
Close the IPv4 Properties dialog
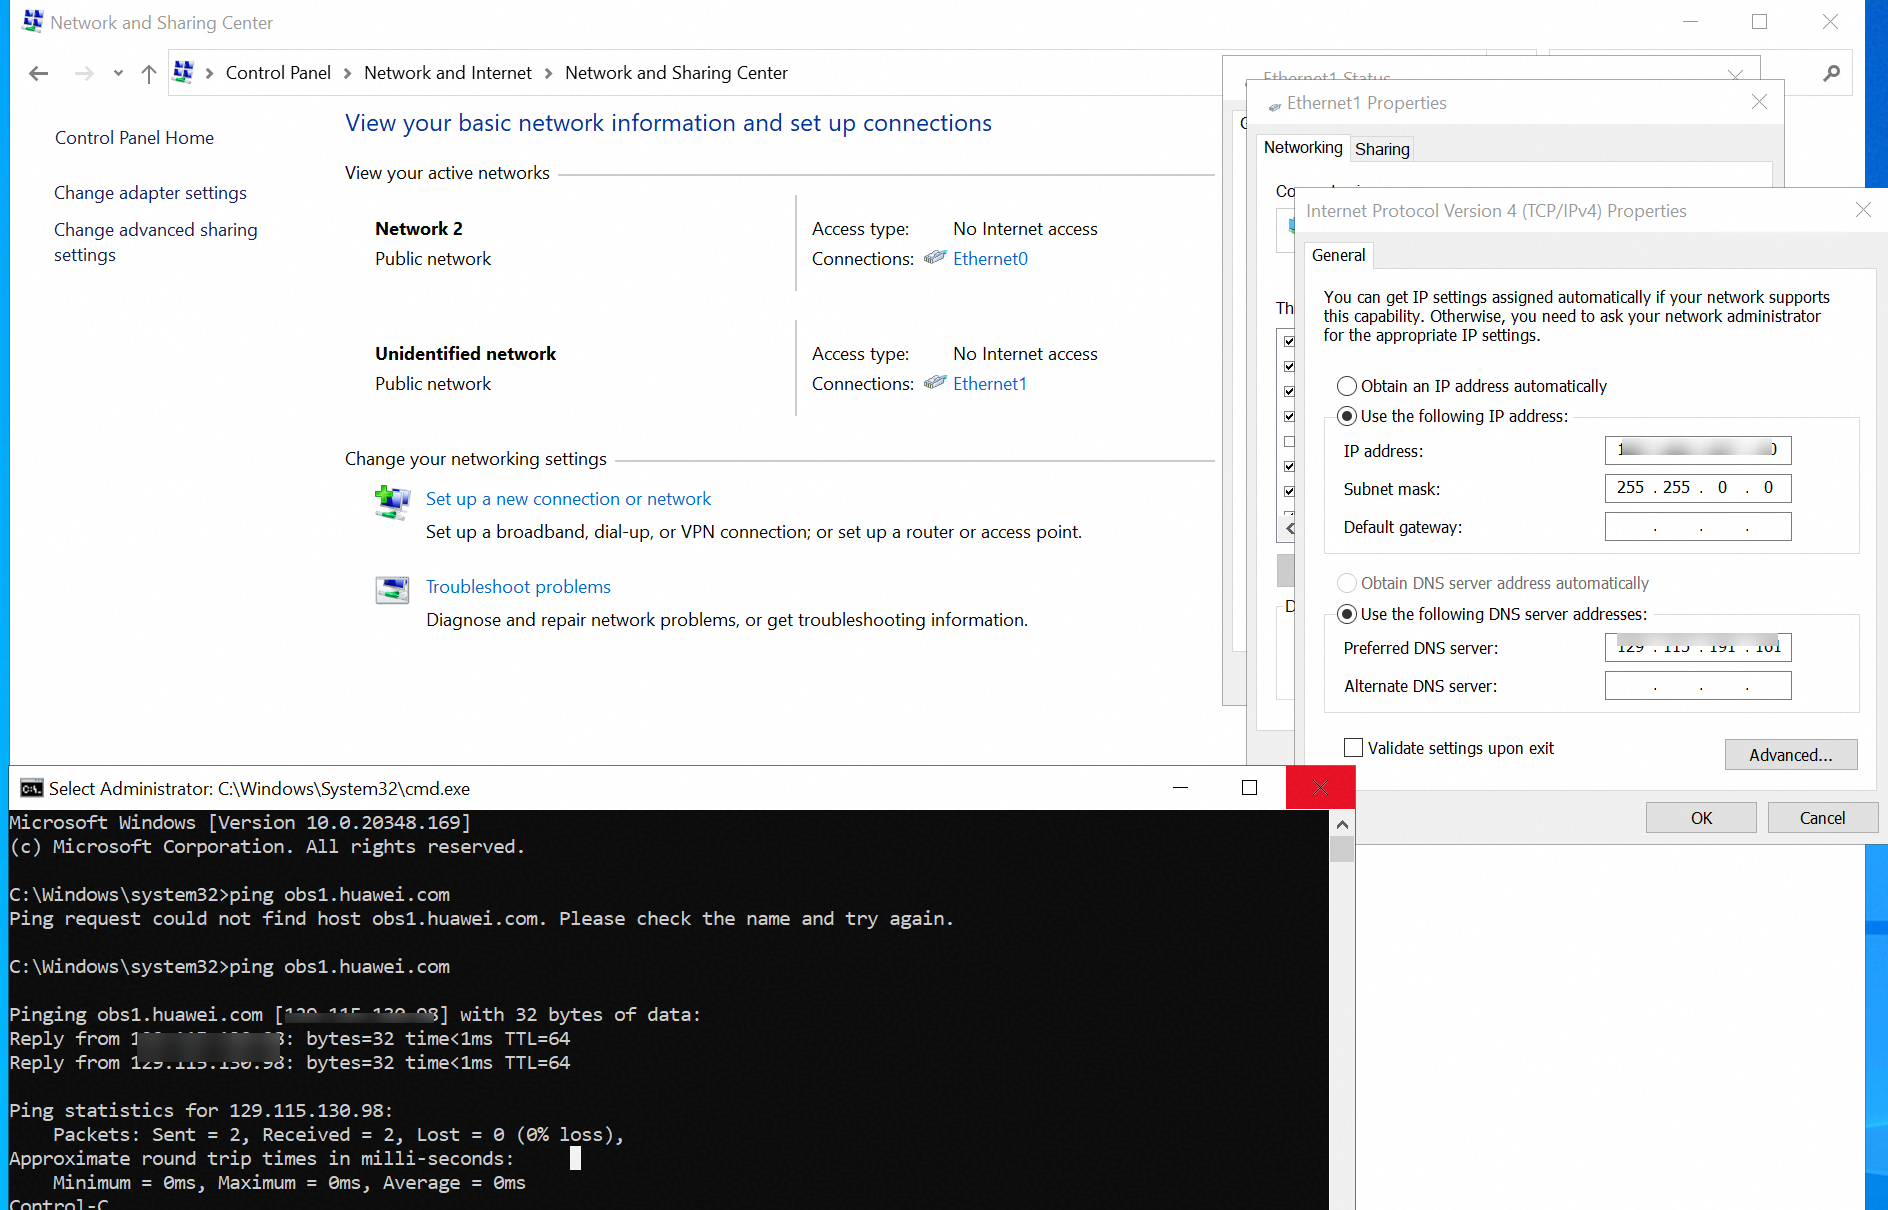pos(1863,210)
